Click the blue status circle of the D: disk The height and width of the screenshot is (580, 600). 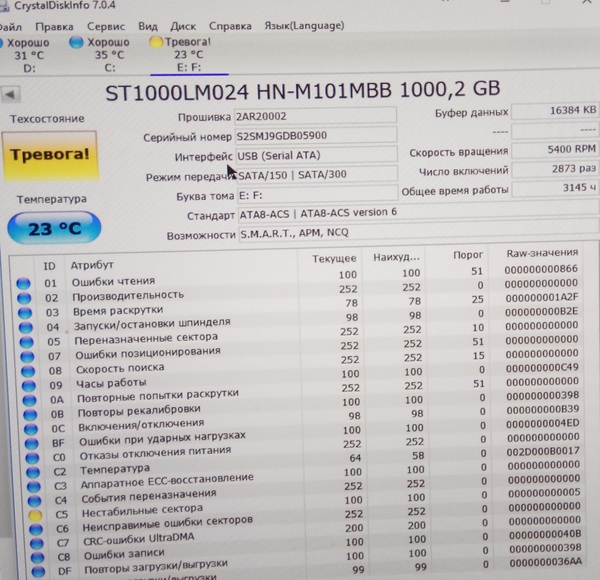5,43
